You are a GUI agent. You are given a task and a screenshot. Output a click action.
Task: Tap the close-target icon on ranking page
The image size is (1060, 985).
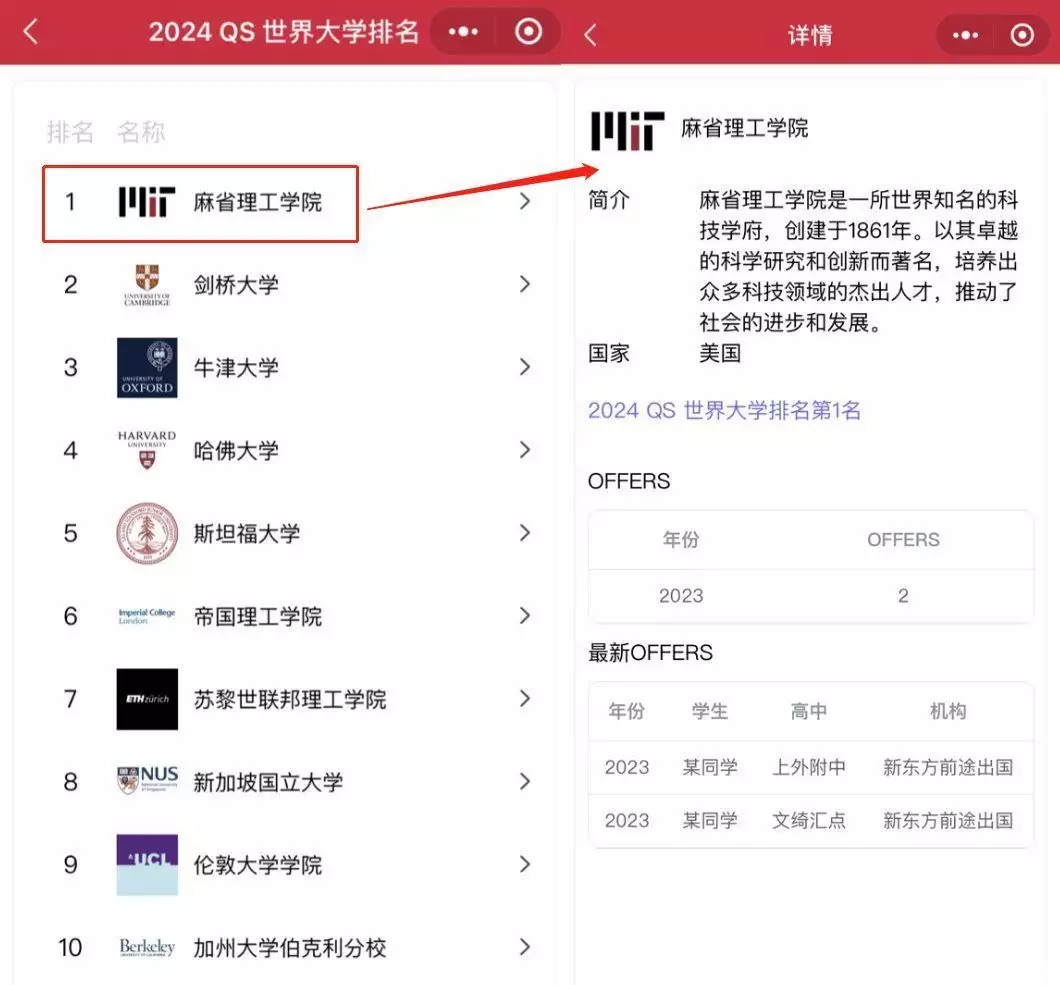(528, 31)
